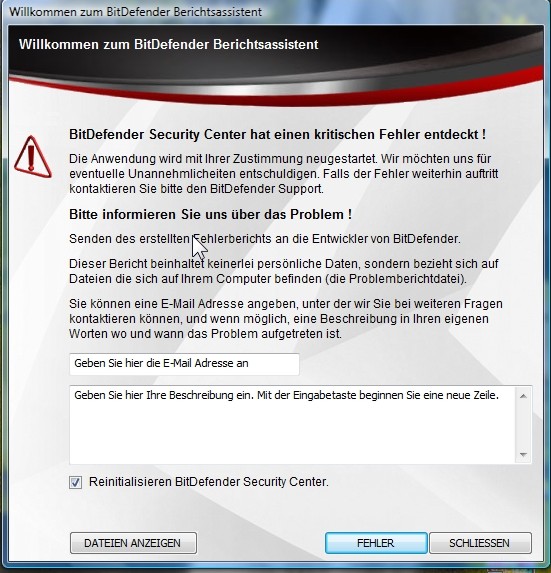The height and width of the screenshot is (573, 551).
Task: Click the black header banner title
Action: pos(168,44)
